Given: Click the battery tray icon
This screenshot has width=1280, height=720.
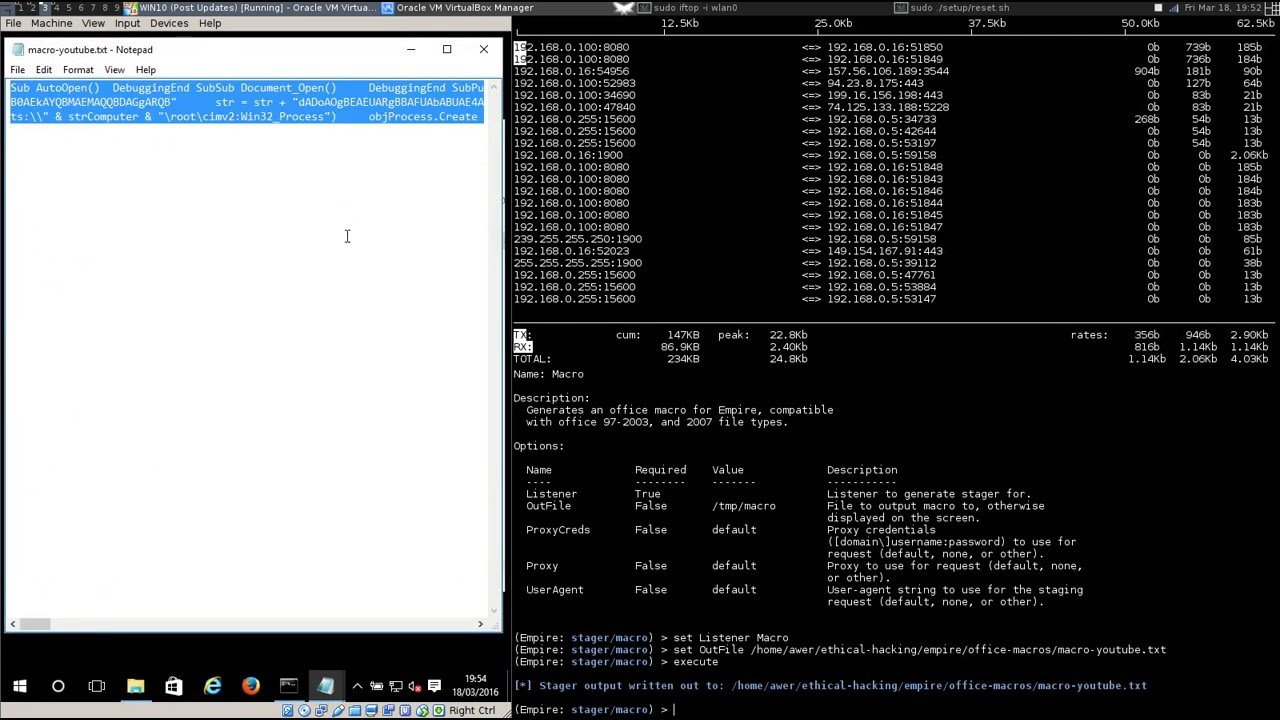Looking at the screenshot, I should point(377,686).
